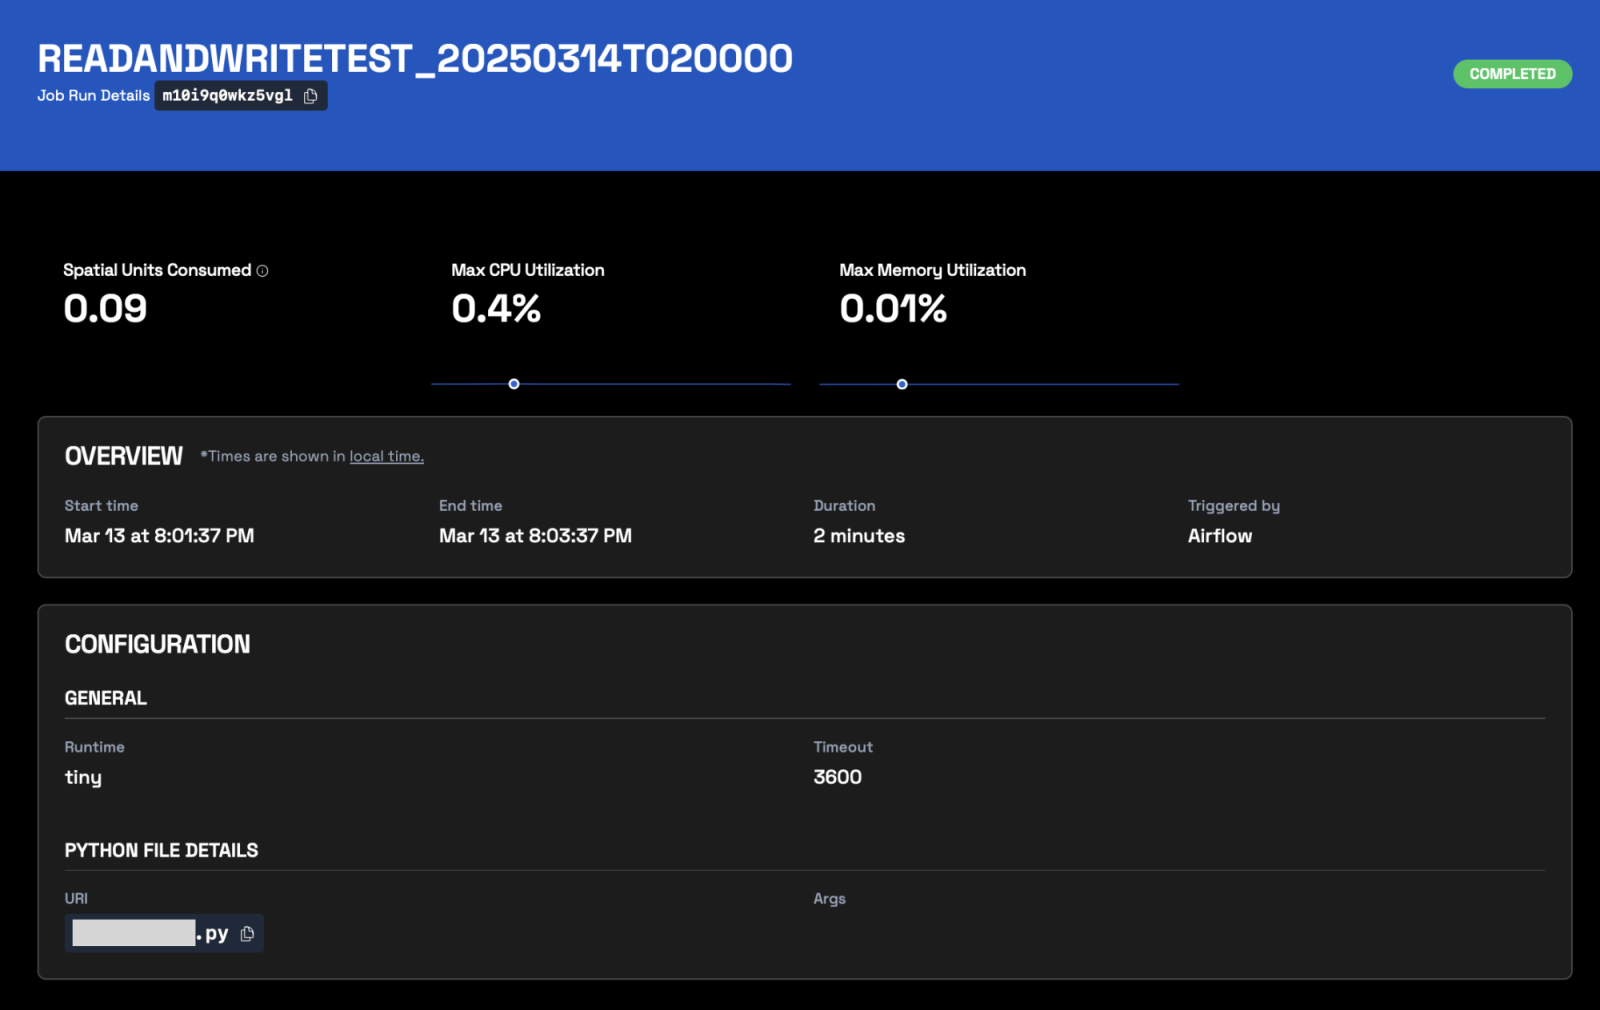Copy the job run ID m10i9q0wkz5vgl
This screenshot has width=1600, height=1010.
[x=311, y=96]
